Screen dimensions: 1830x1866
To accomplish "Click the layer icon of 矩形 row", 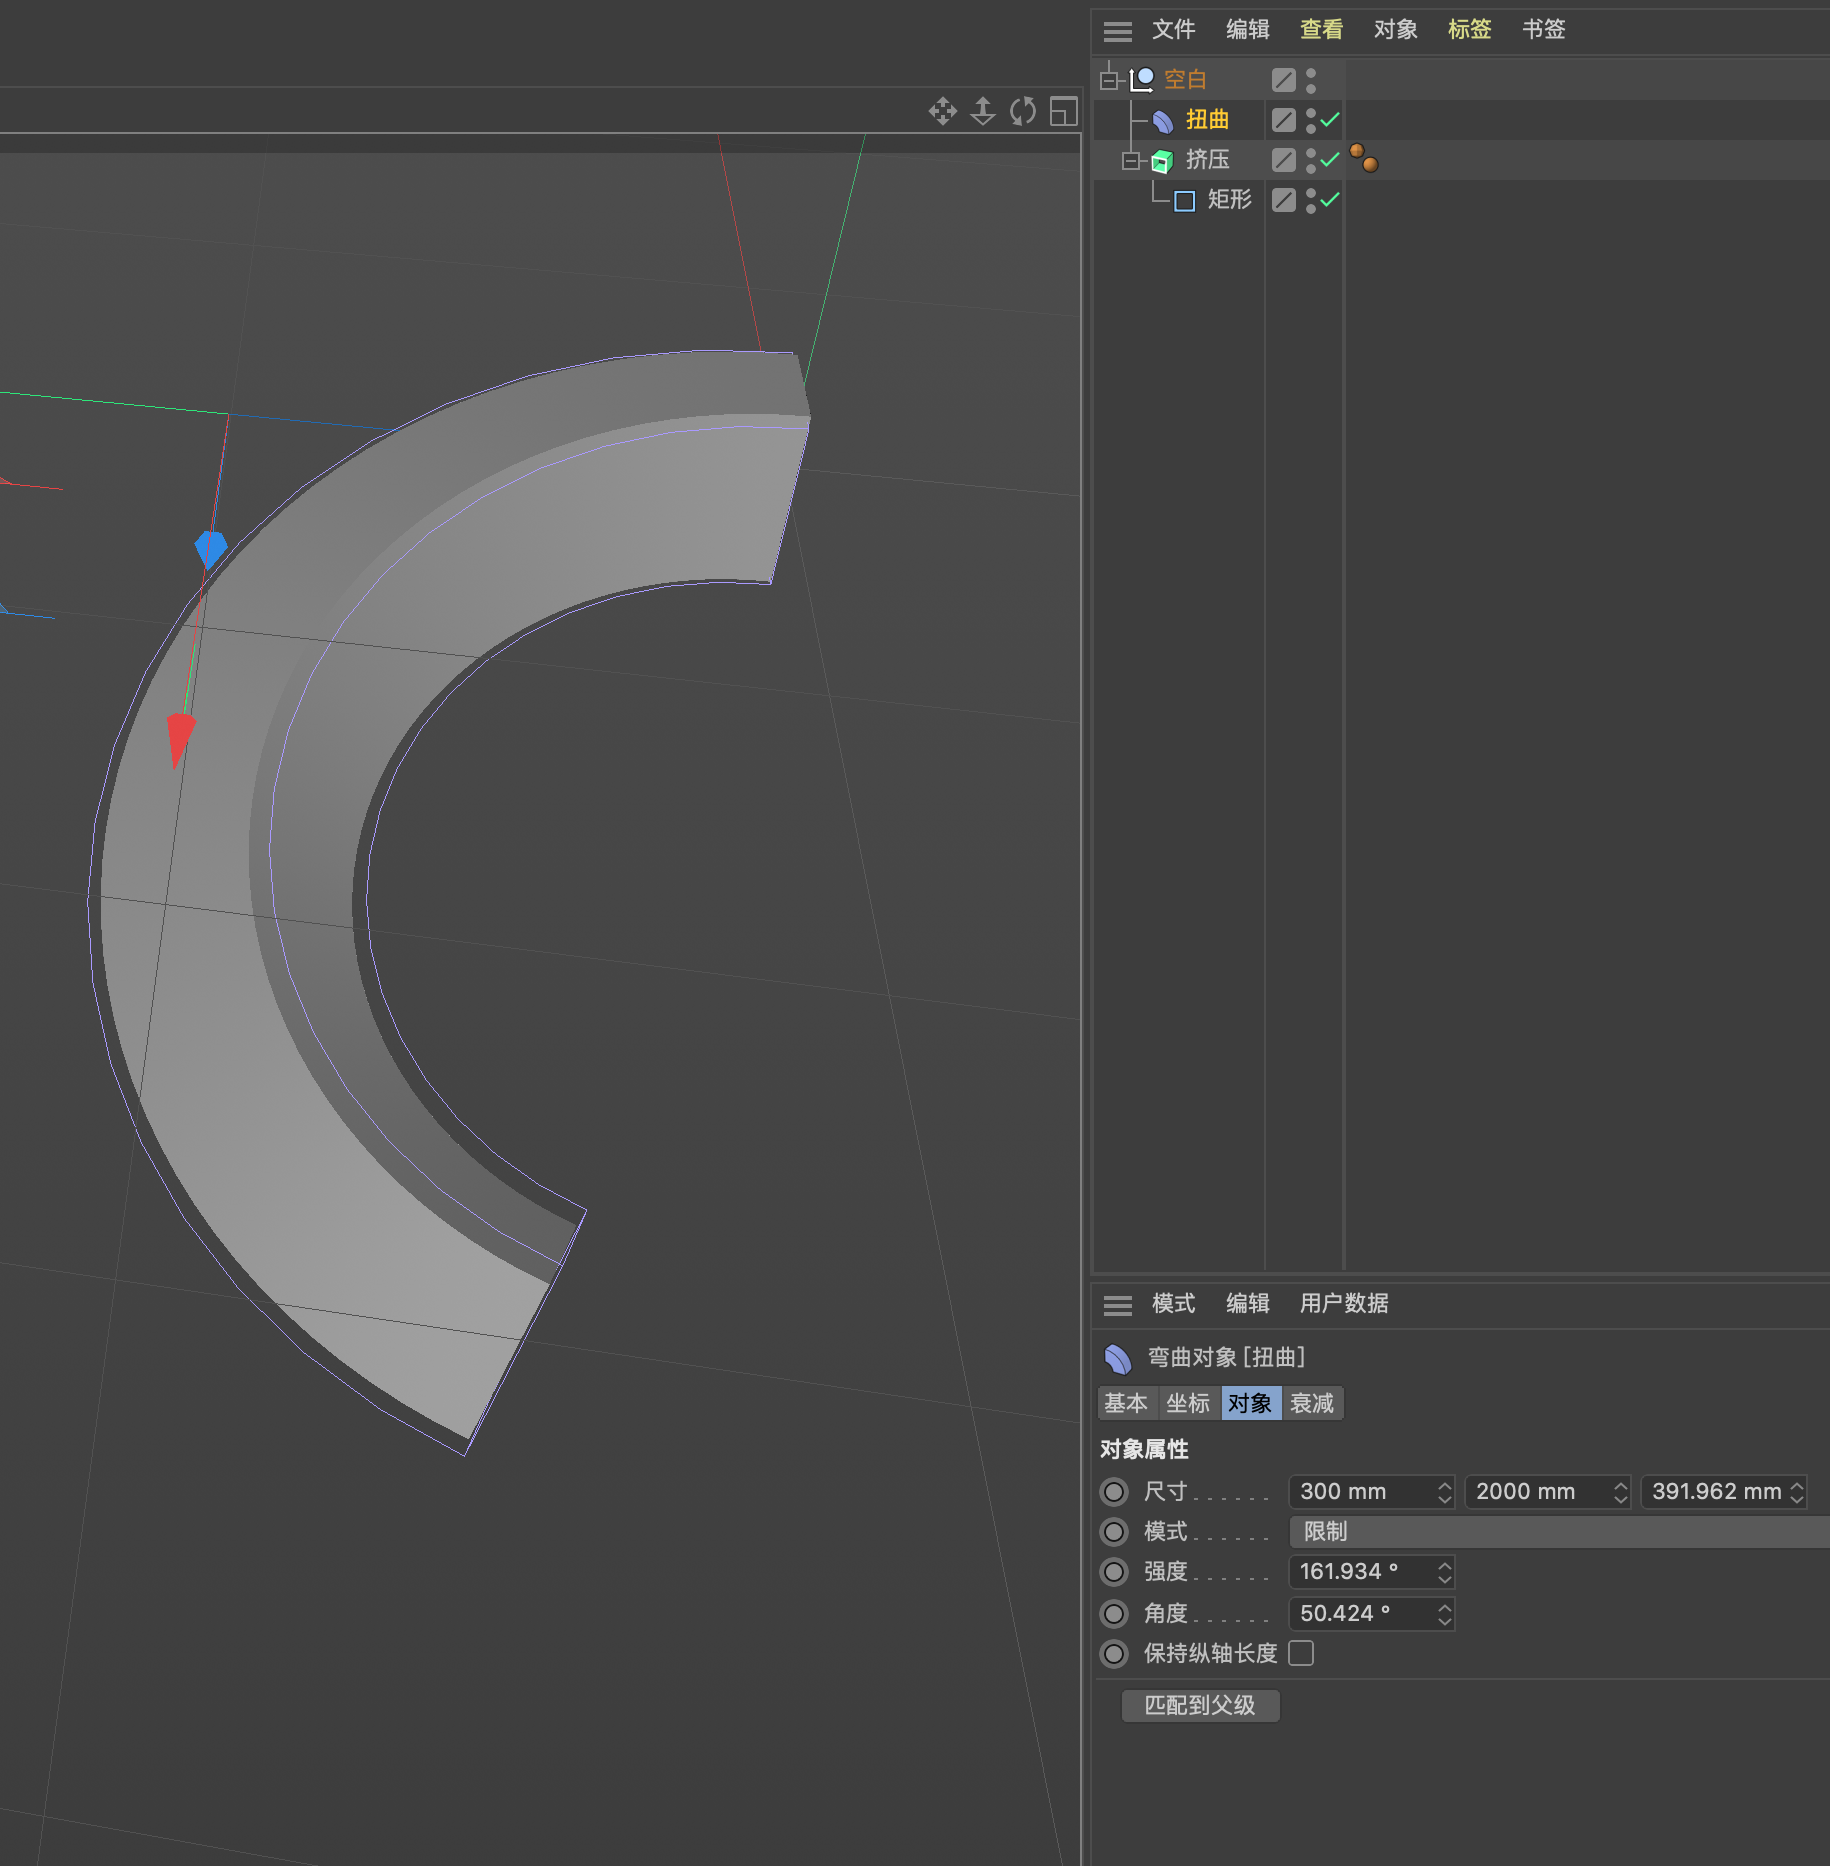I will click(x=1284, y=200).
